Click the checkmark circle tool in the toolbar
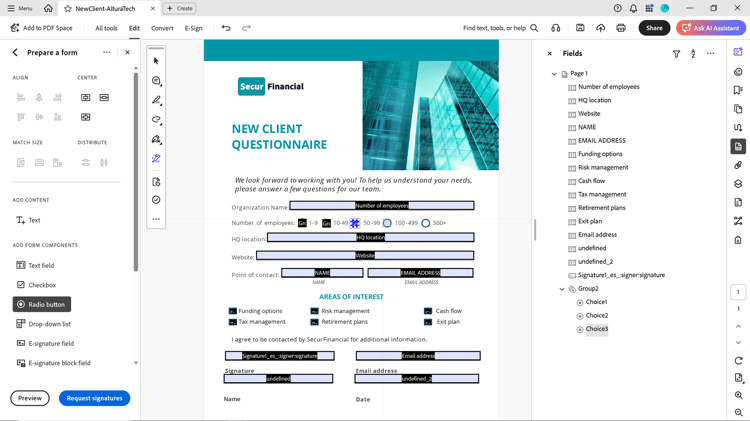The height and width of the screenshot is (421, 750). 156,200
